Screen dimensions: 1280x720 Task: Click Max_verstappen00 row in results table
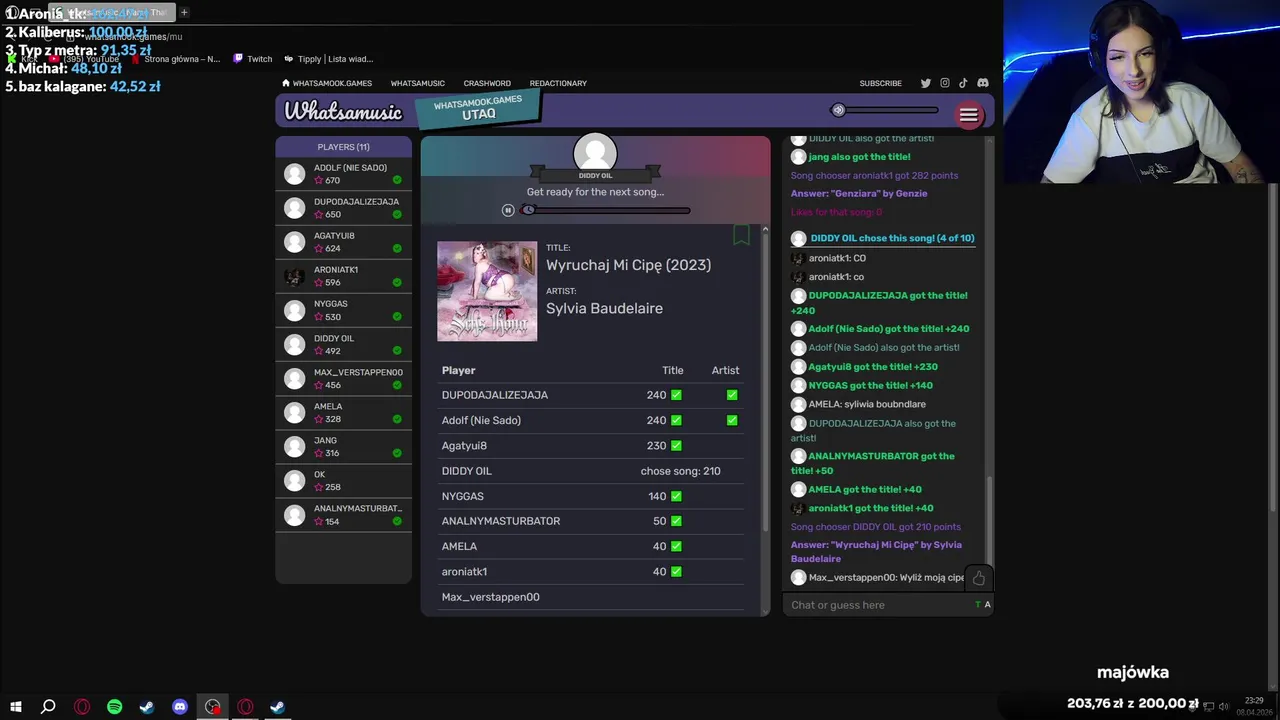pyautogui.click(x=592, y=597)
